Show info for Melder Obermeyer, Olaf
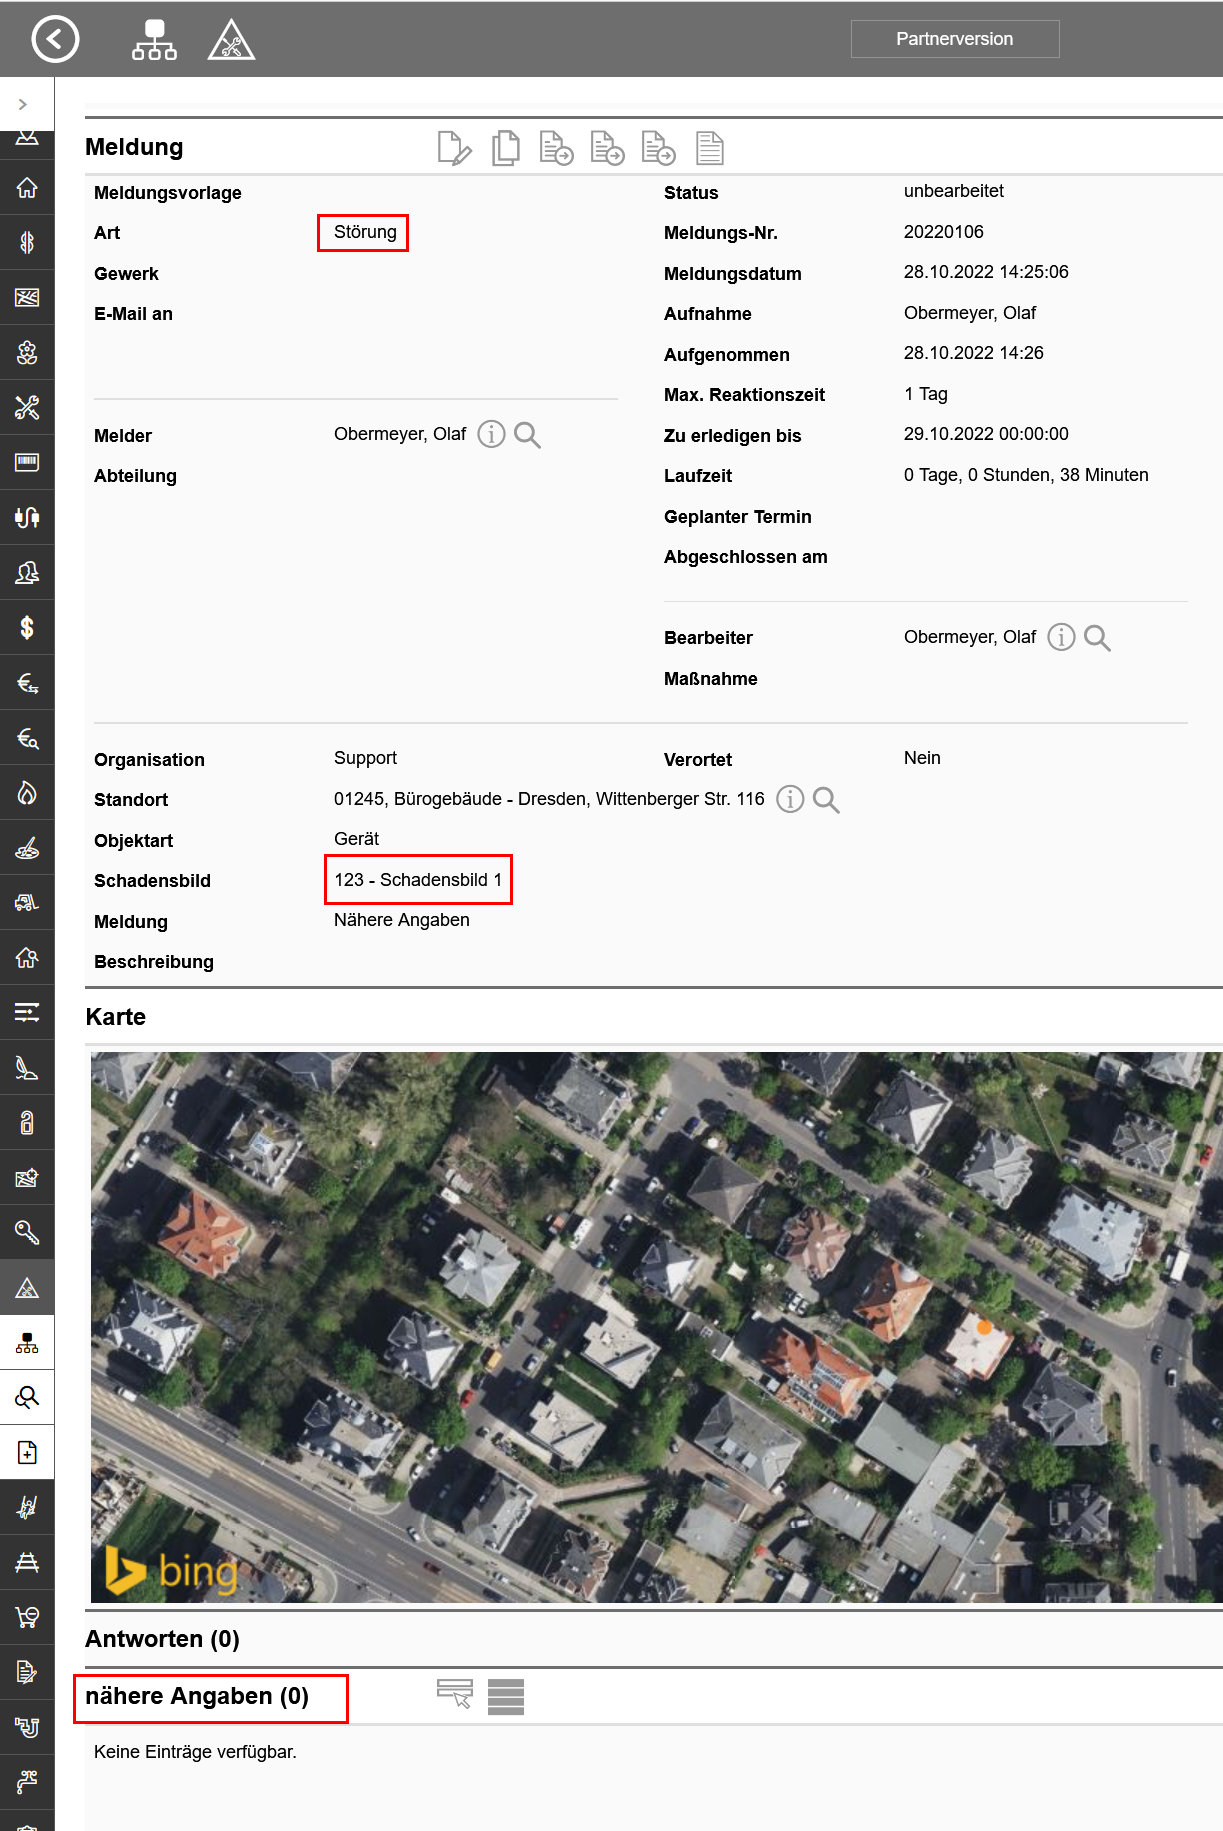This screenshot has height=1831, width=1223. (x=491, y=434)
